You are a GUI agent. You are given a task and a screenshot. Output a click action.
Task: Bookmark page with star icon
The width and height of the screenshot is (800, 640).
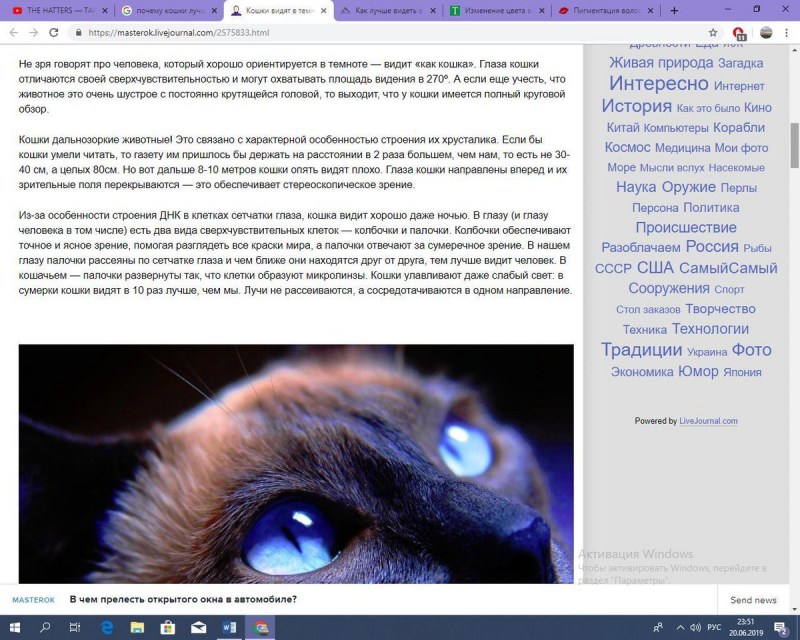[x=713, y=33]
